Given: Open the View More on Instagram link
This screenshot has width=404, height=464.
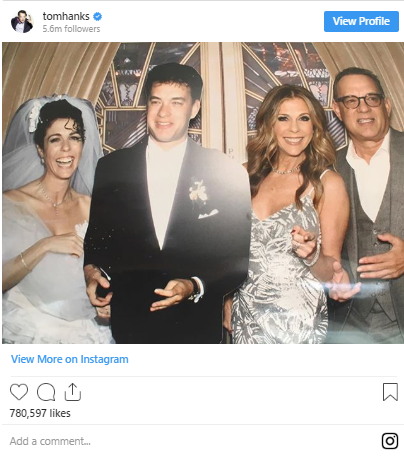Looking at the screenshot, I should point(70,359).
